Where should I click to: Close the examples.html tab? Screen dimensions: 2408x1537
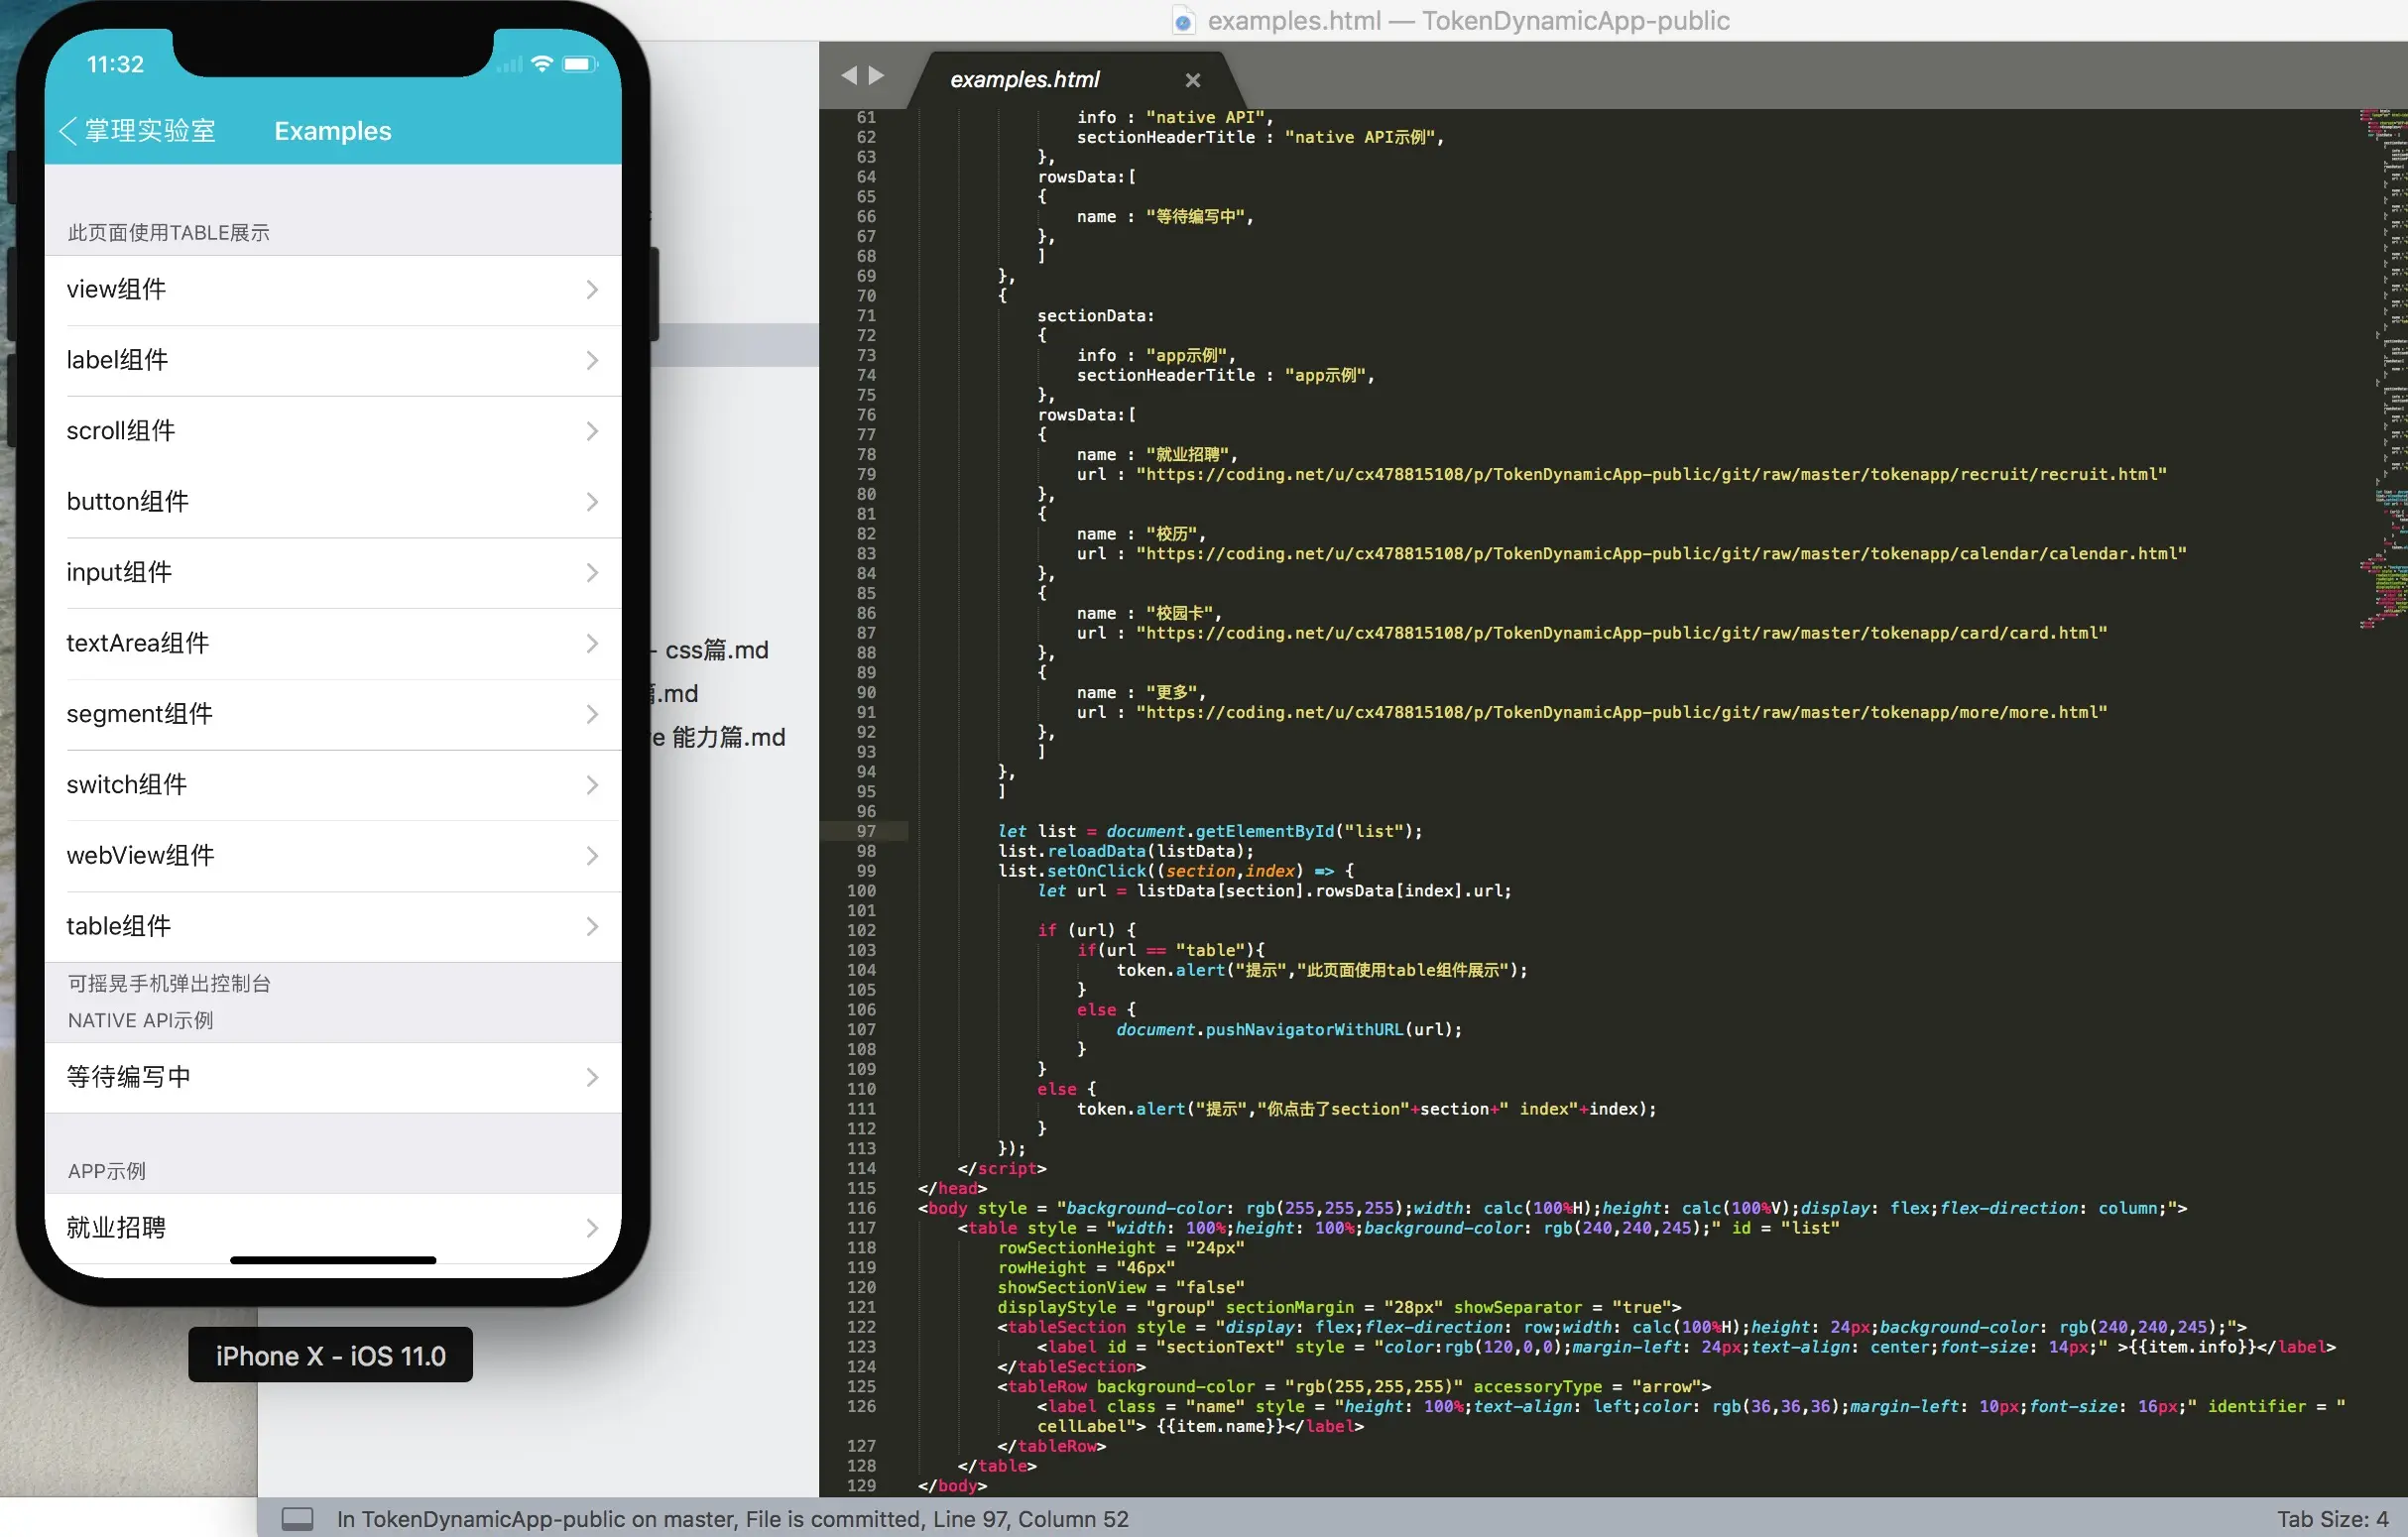pos(1192,80)
